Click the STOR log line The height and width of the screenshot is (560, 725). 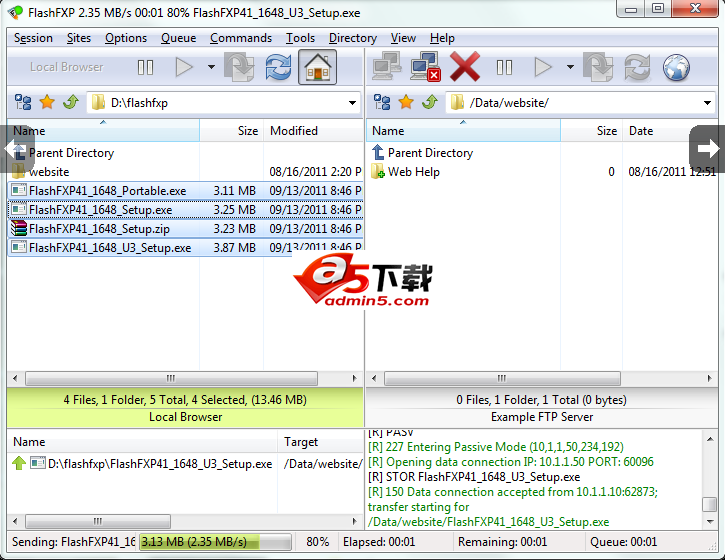pyautogui.click(x=474, y=477)
